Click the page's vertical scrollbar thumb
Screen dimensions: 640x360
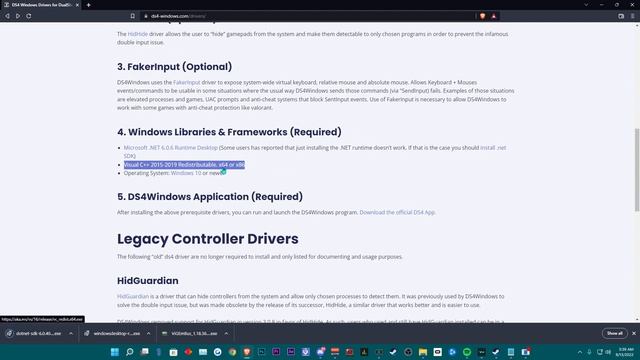click(x=637, y=169)
